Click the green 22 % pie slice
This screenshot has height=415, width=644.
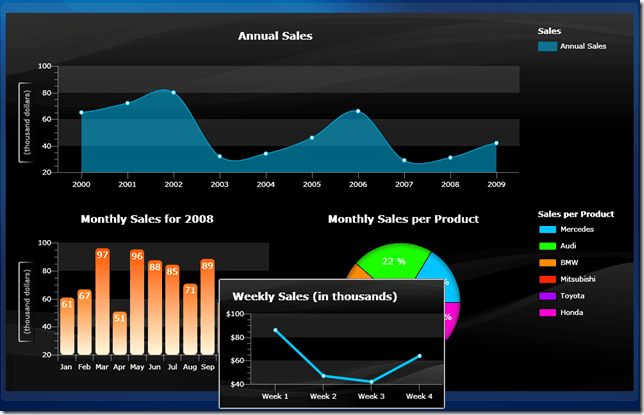pyautogui.click(x=393, y=261)
